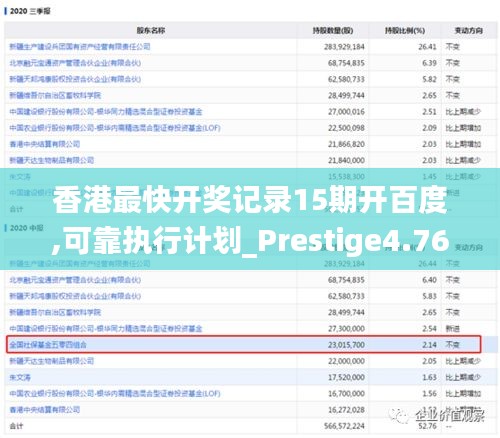
Task: Open 银华同力精选 fund link holding 27,000,016 shares
Action: coord(106,112)
